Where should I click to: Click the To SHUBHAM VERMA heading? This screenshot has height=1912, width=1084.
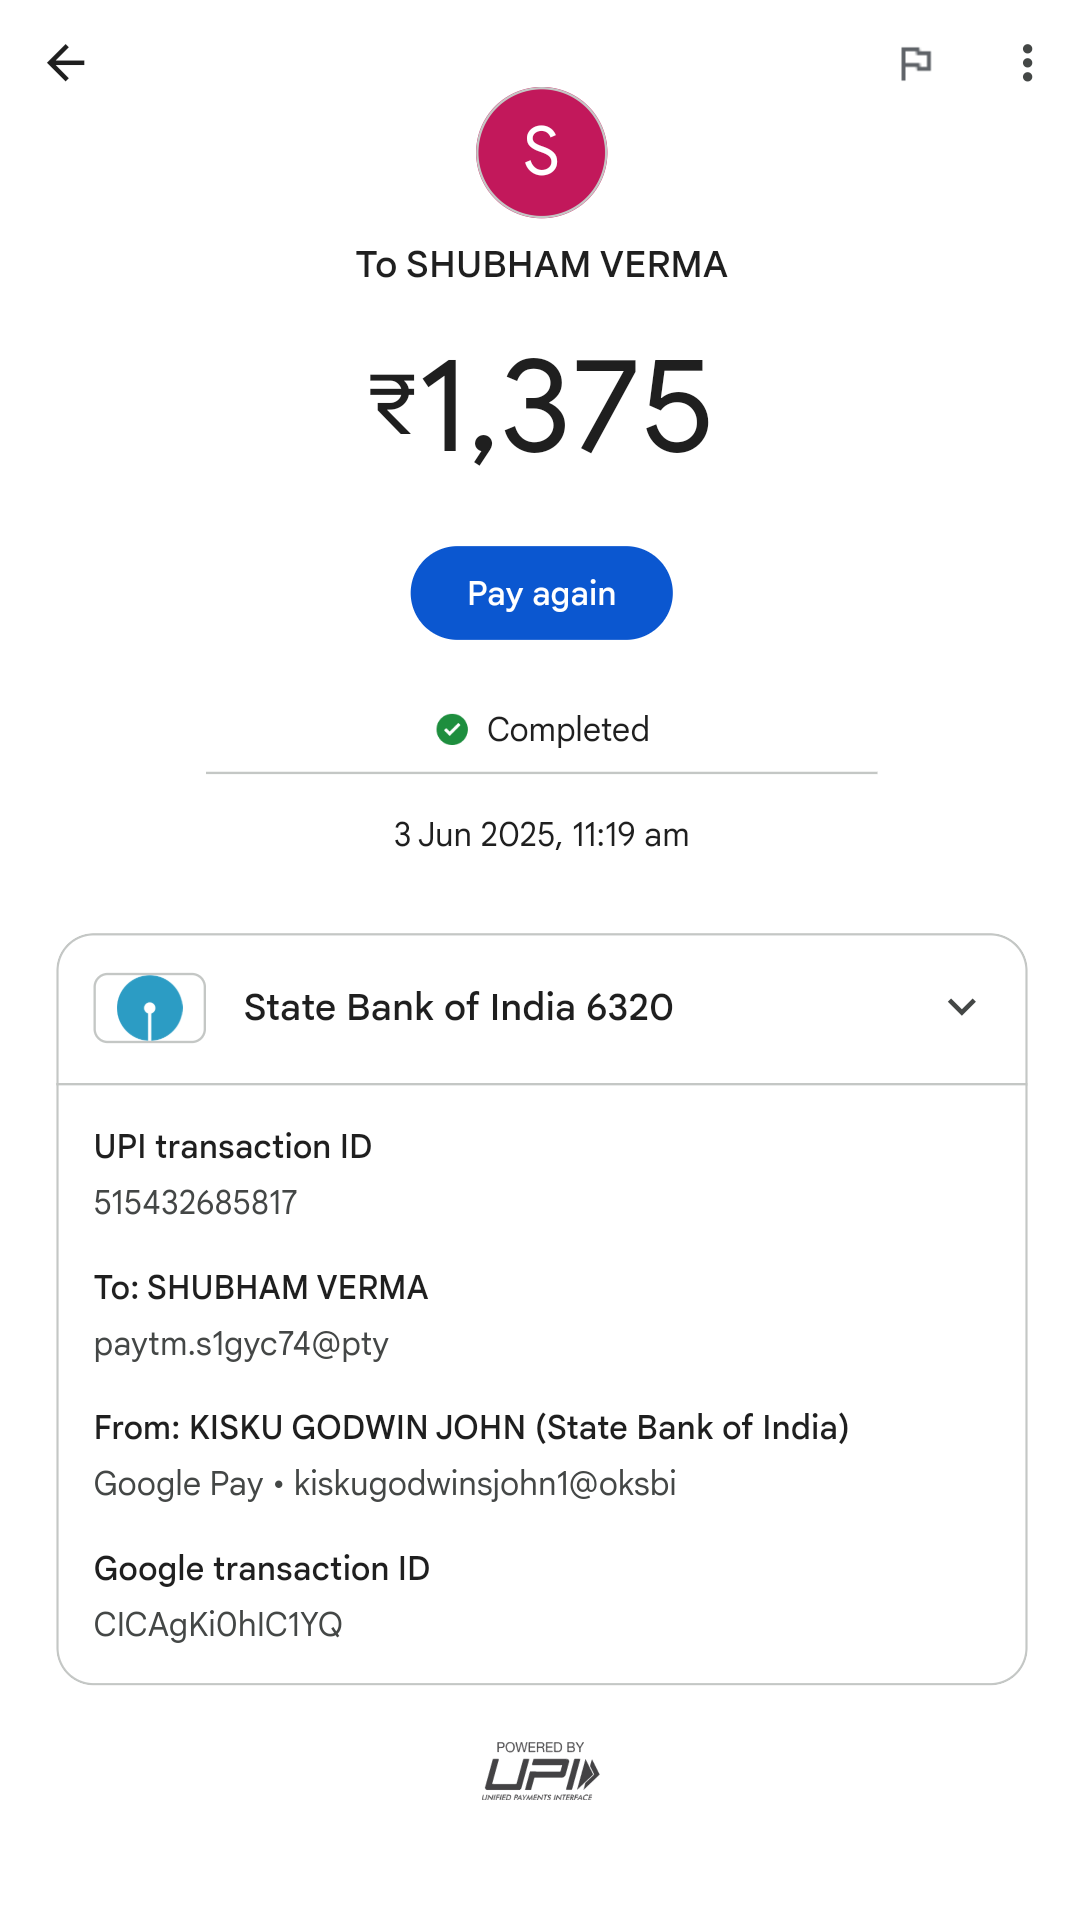coord(541,265)
